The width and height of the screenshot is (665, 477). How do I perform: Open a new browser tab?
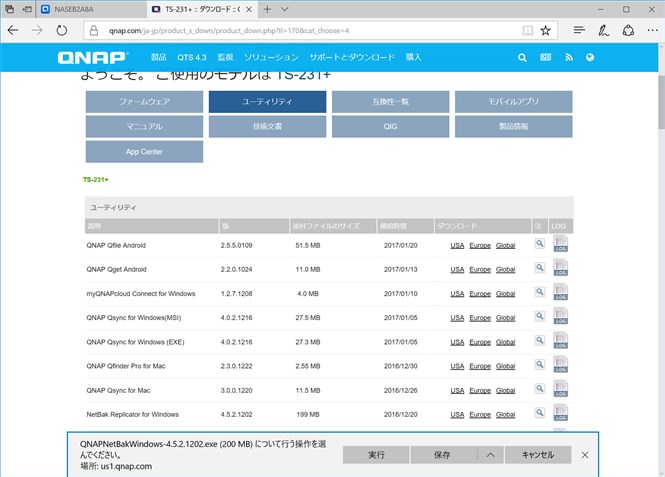pyautogui.click(x=267, y=9)
